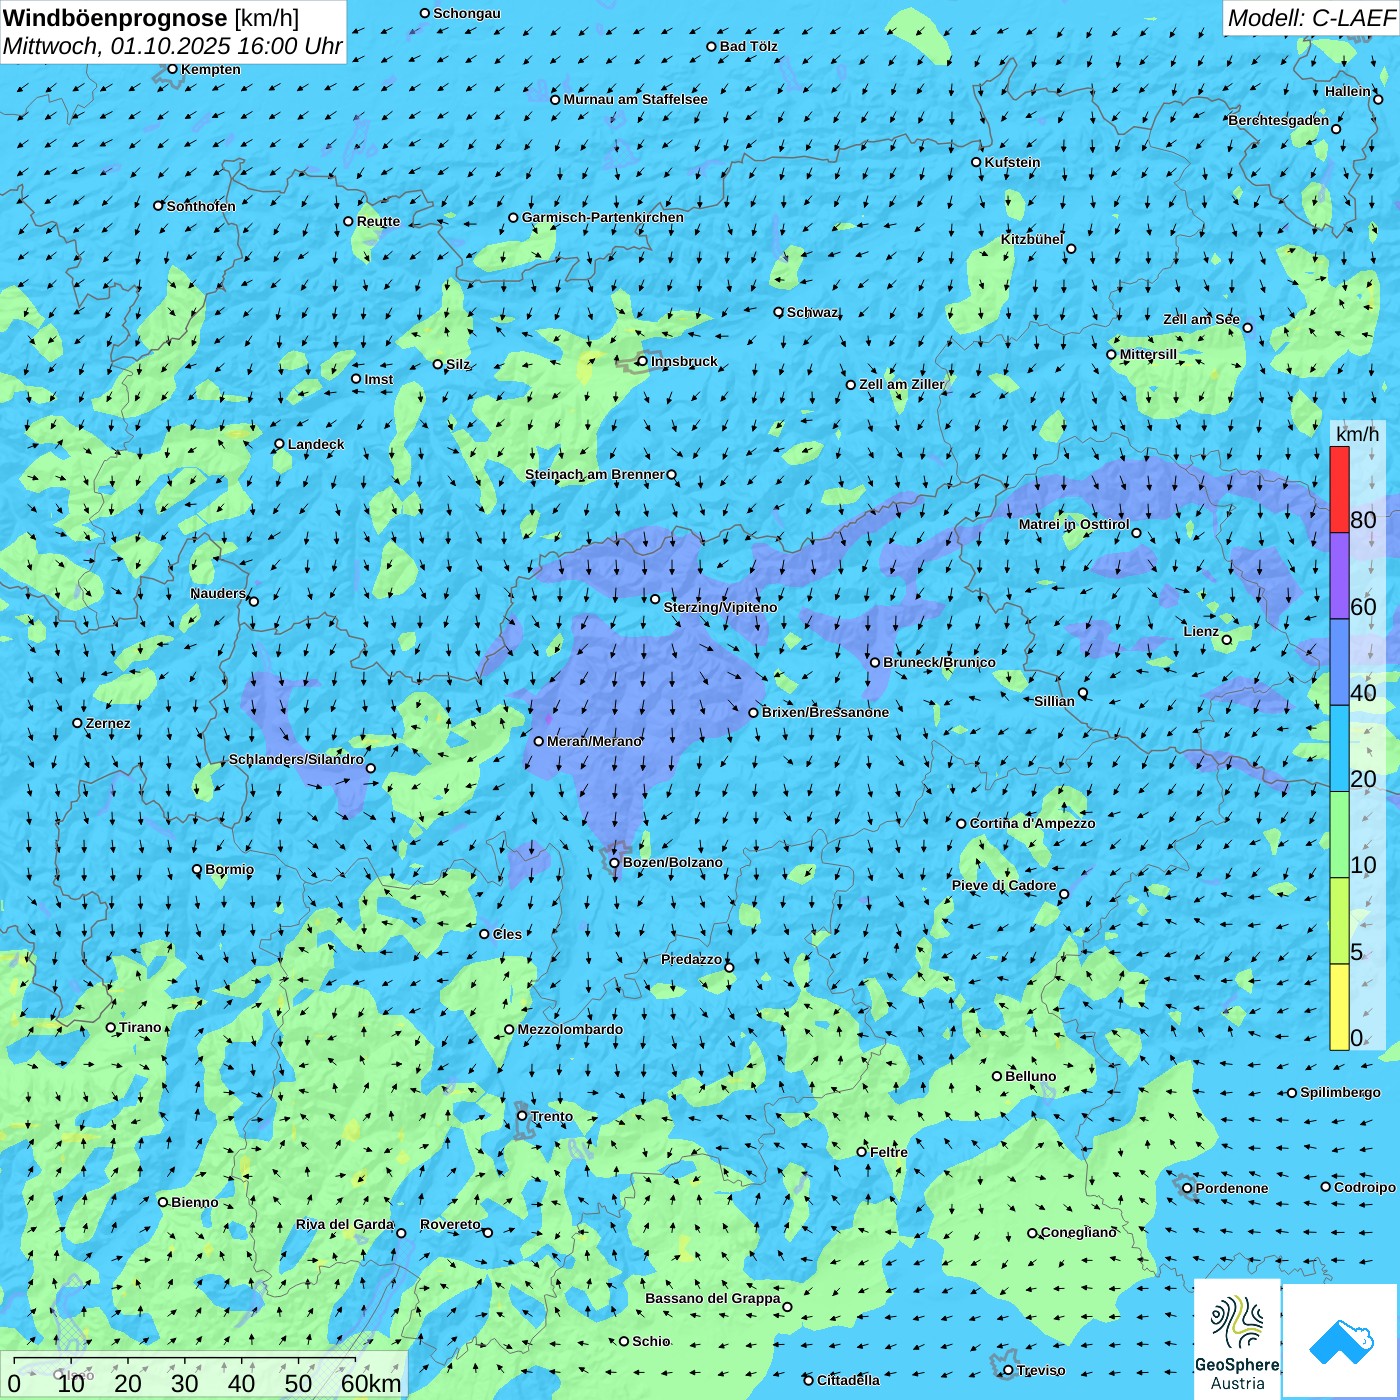Click the 'Bassano del Grappa' label
Screen dimensions: 1400x1400
[x=713, y=1298]
